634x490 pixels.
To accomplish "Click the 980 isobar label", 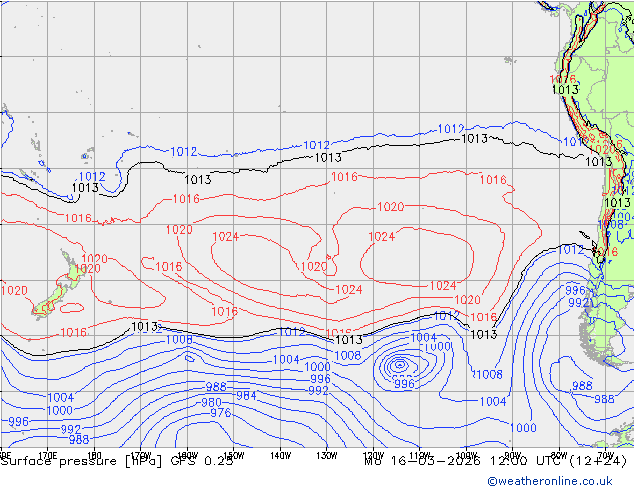I will pos(211,402).
